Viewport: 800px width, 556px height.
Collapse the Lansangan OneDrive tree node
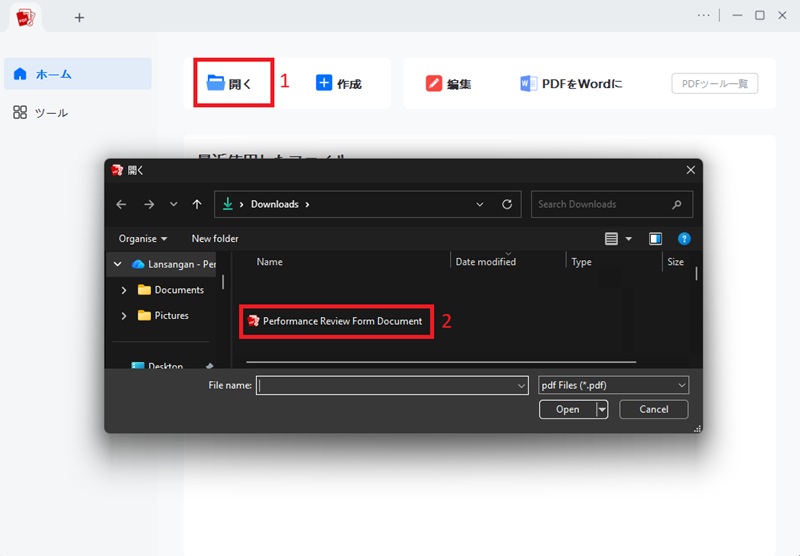tap(117, 264)
